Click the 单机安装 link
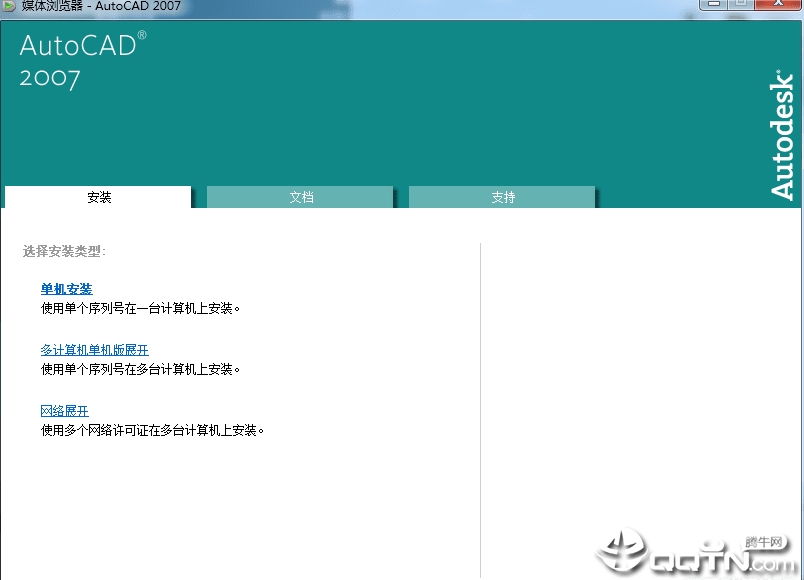 pyautogui.click(x=67, y=289)
